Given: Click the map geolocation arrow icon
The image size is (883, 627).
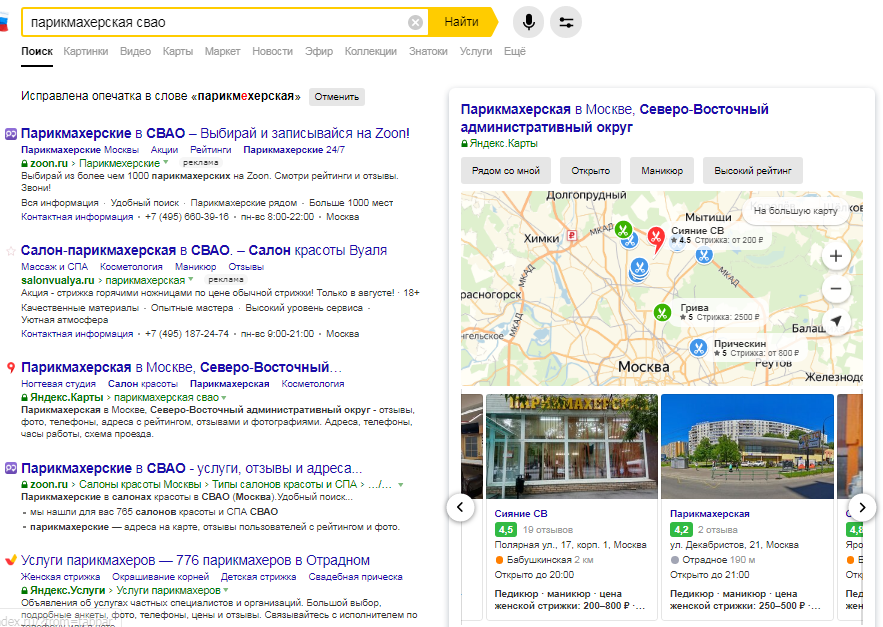Looking at the screenshot, I should coord(836,322).
